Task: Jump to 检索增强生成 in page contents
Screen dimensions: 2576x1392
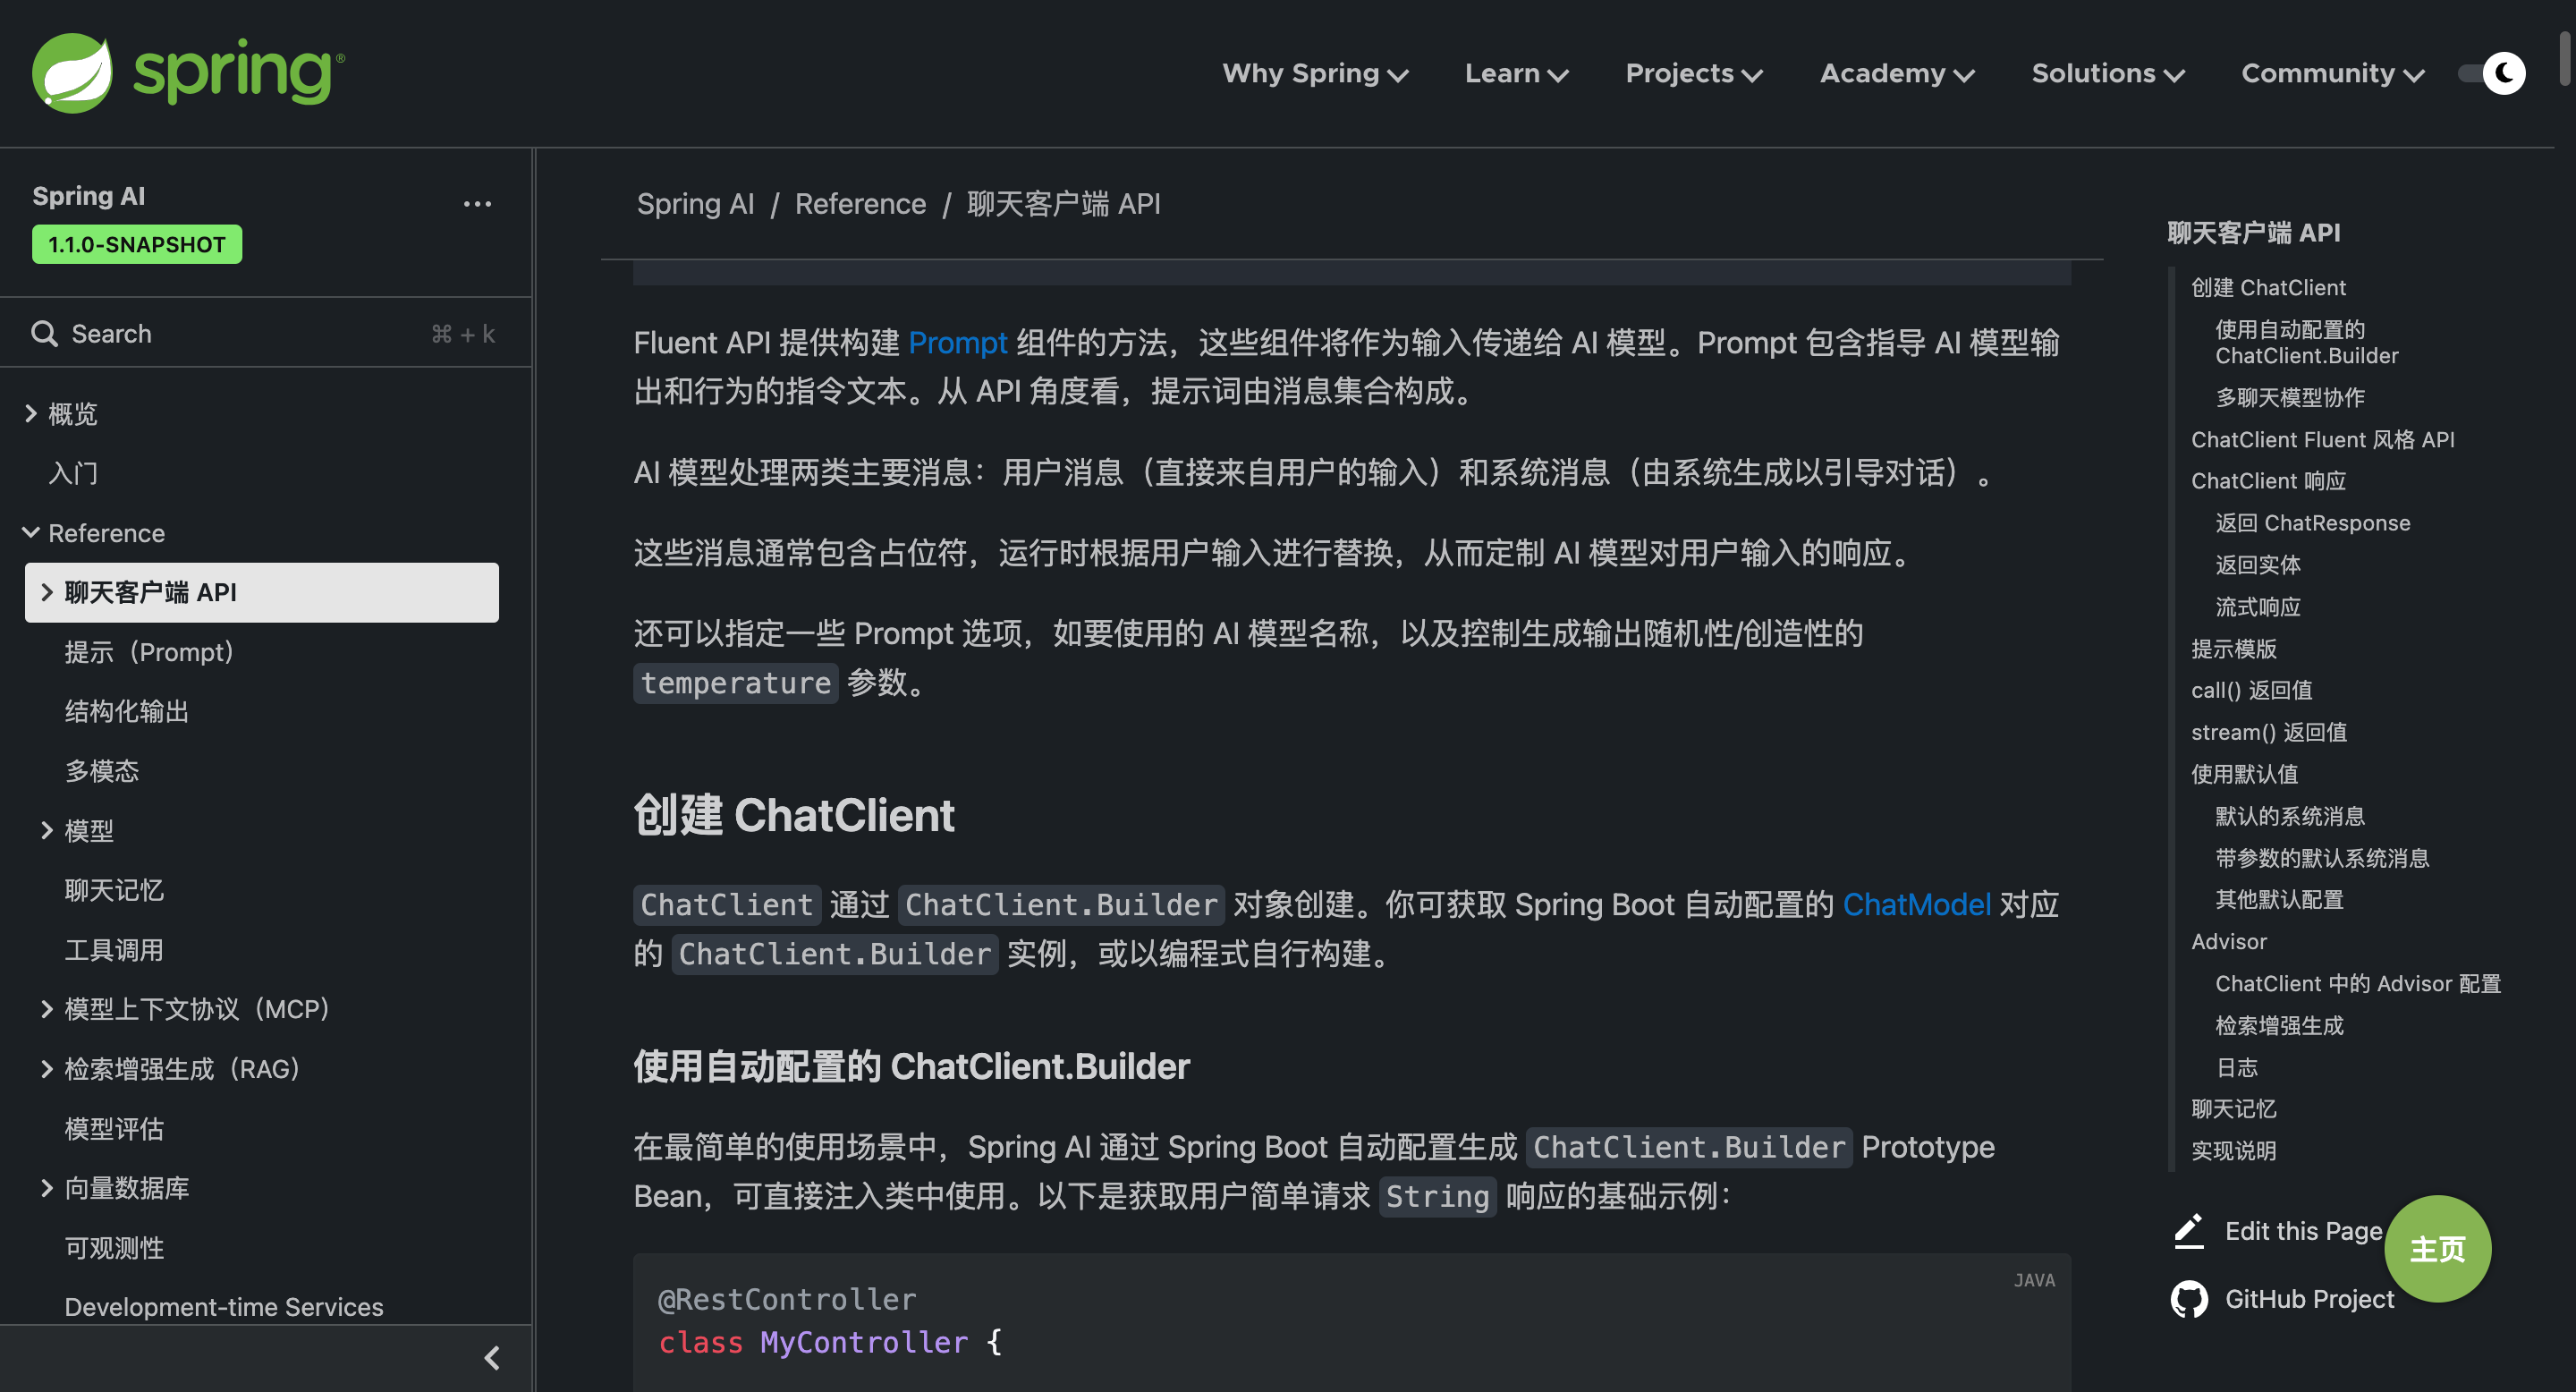Action: [2279, 1024]
